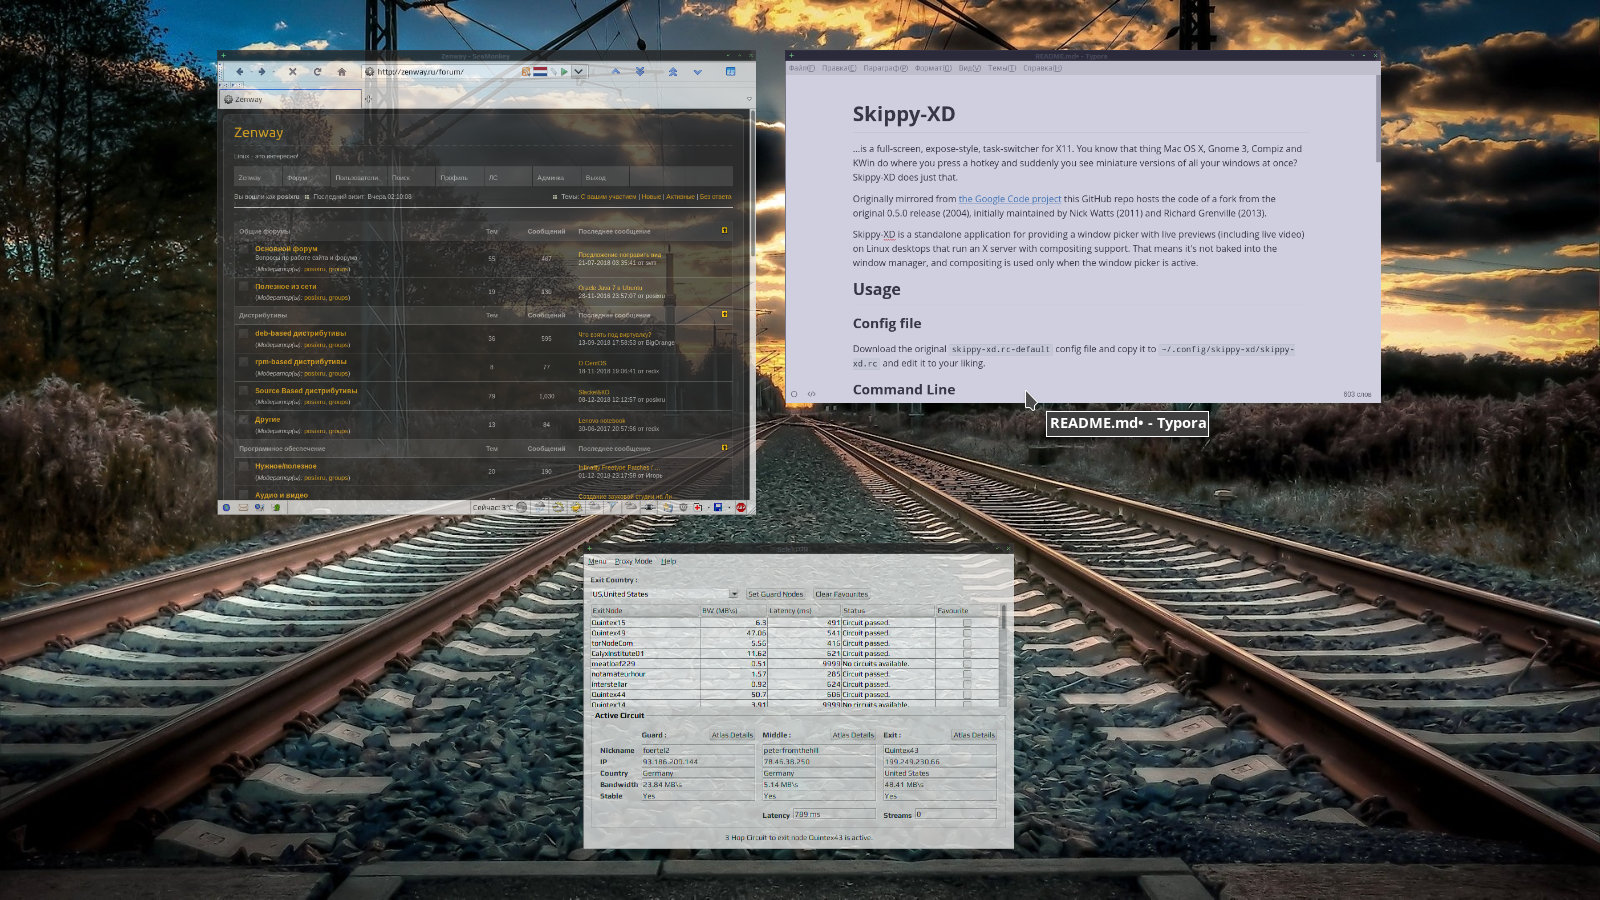The height and width of the screenshot is (900, 1600).
Task: Toggle source code mode in Typora
Action: pos(811,394)
